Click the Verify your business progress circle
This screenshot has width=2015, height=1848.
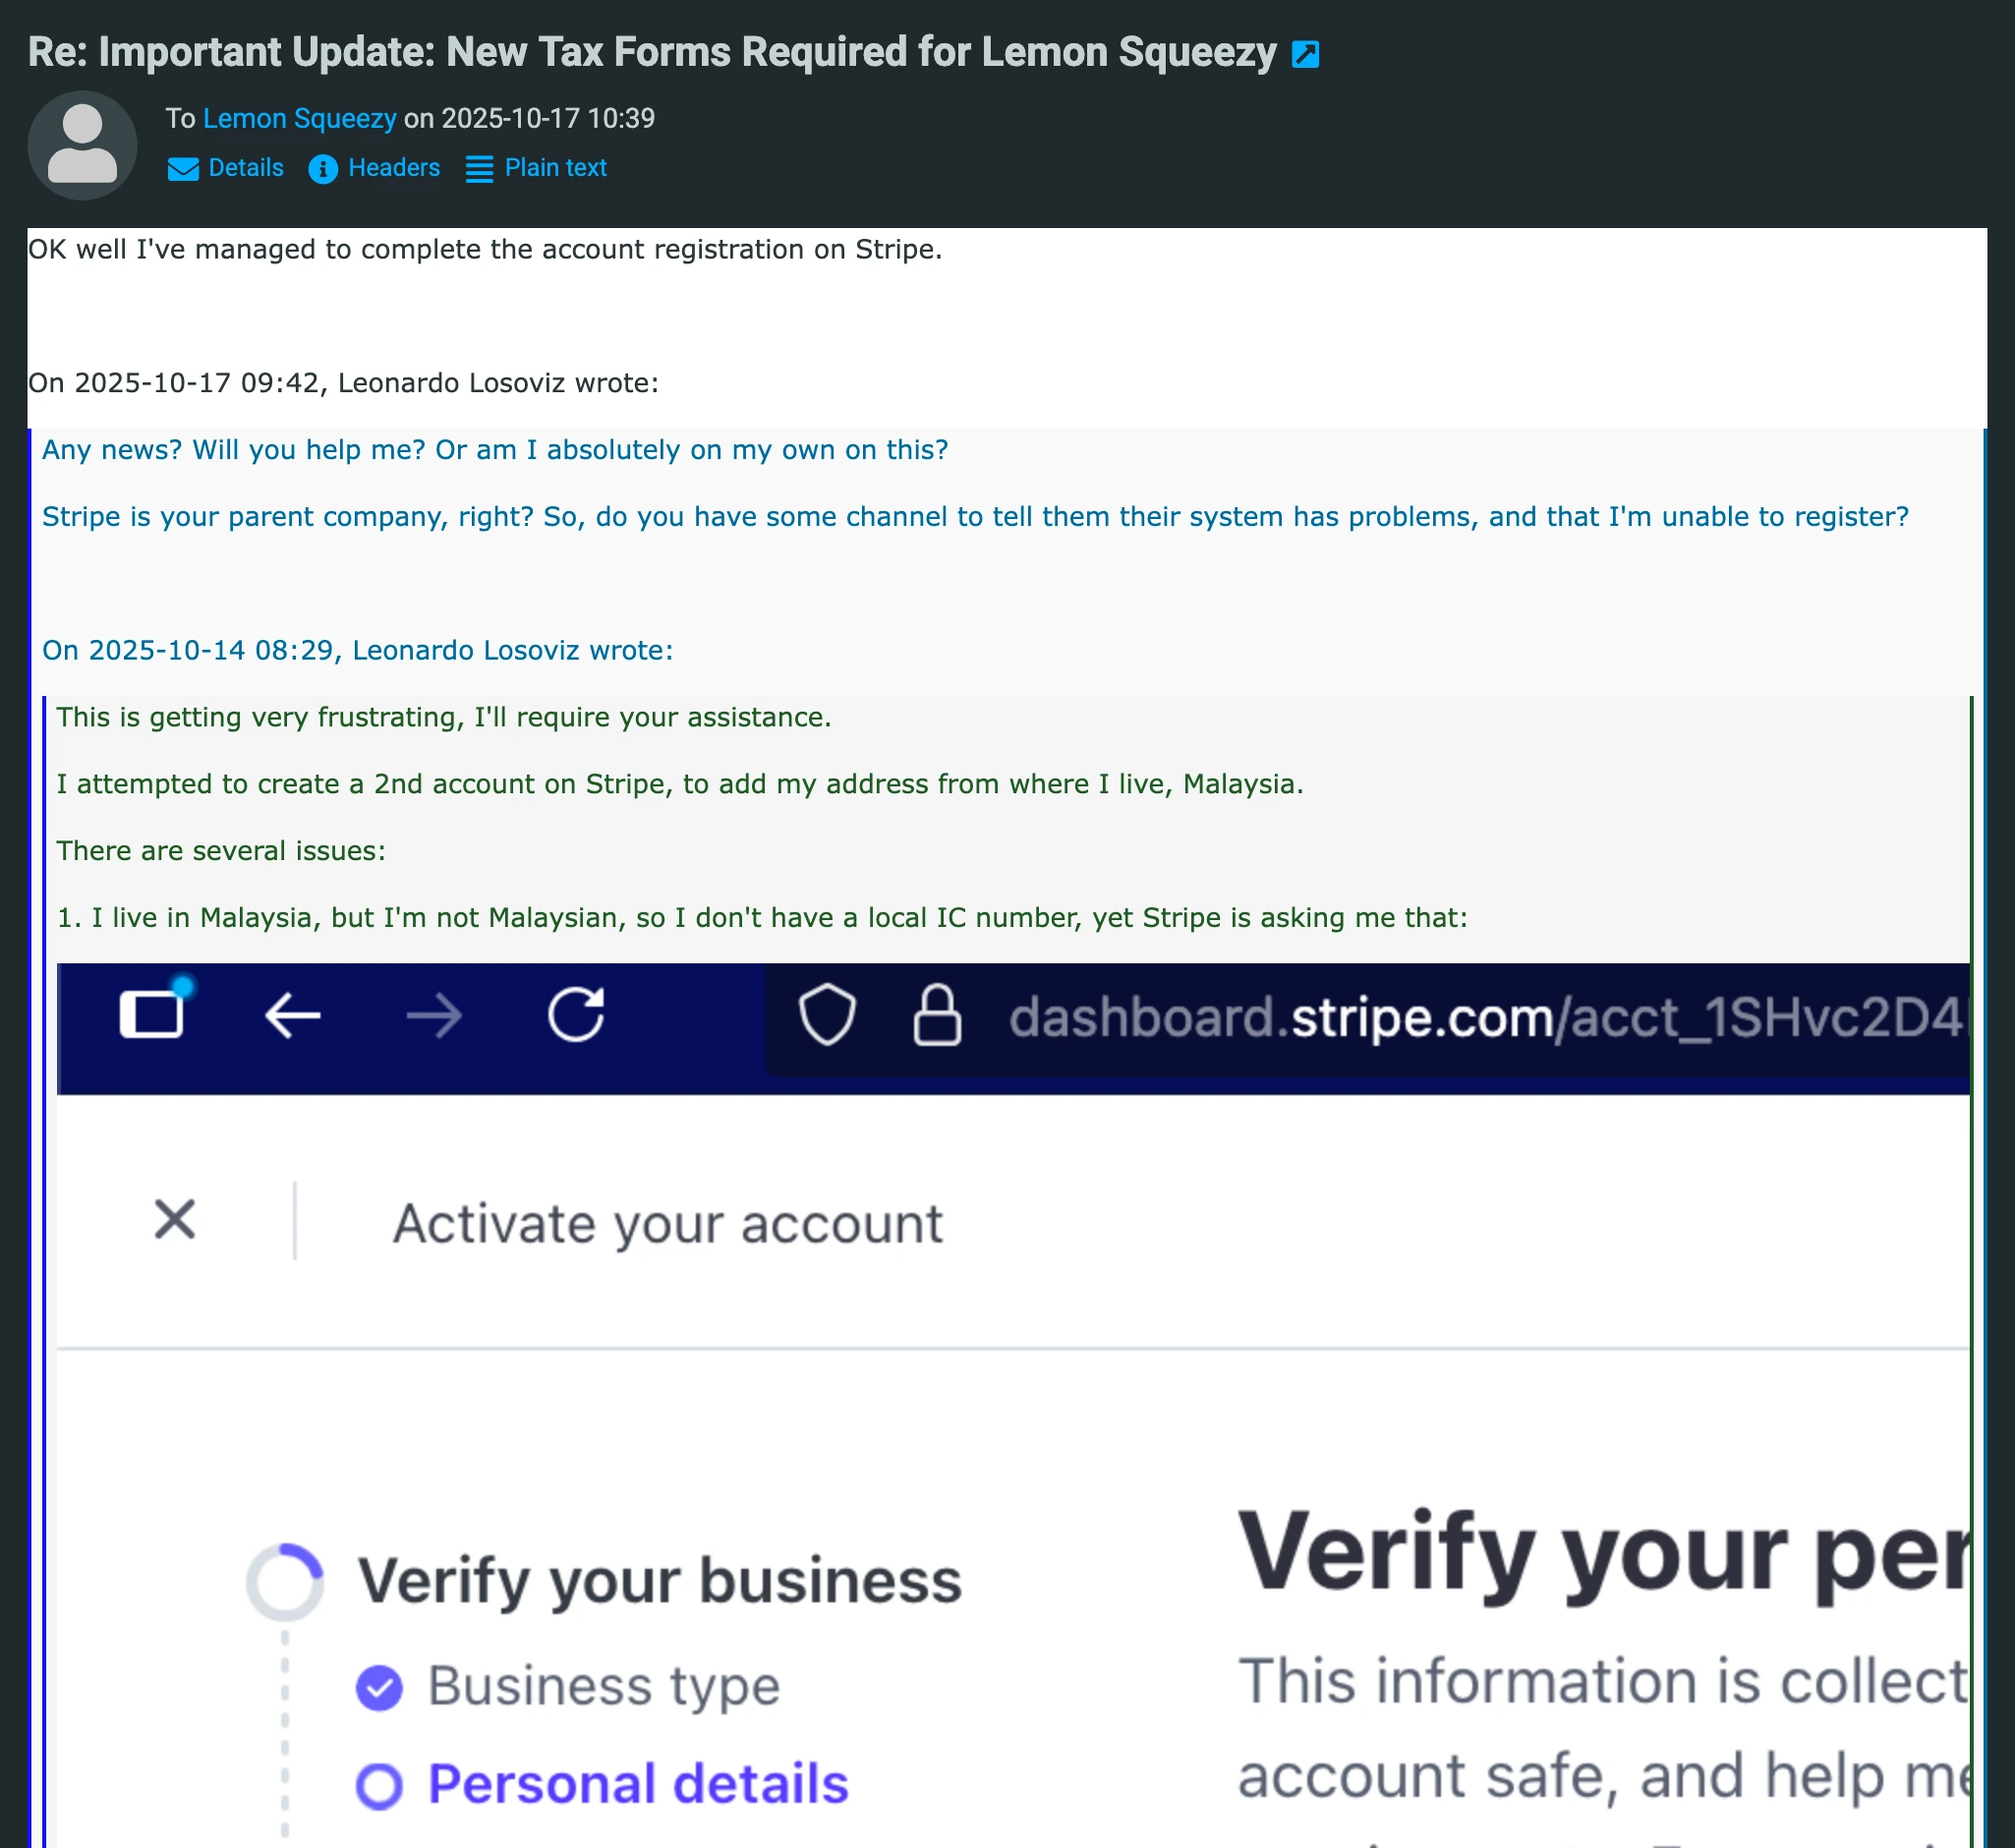[x=283, y=1580]
